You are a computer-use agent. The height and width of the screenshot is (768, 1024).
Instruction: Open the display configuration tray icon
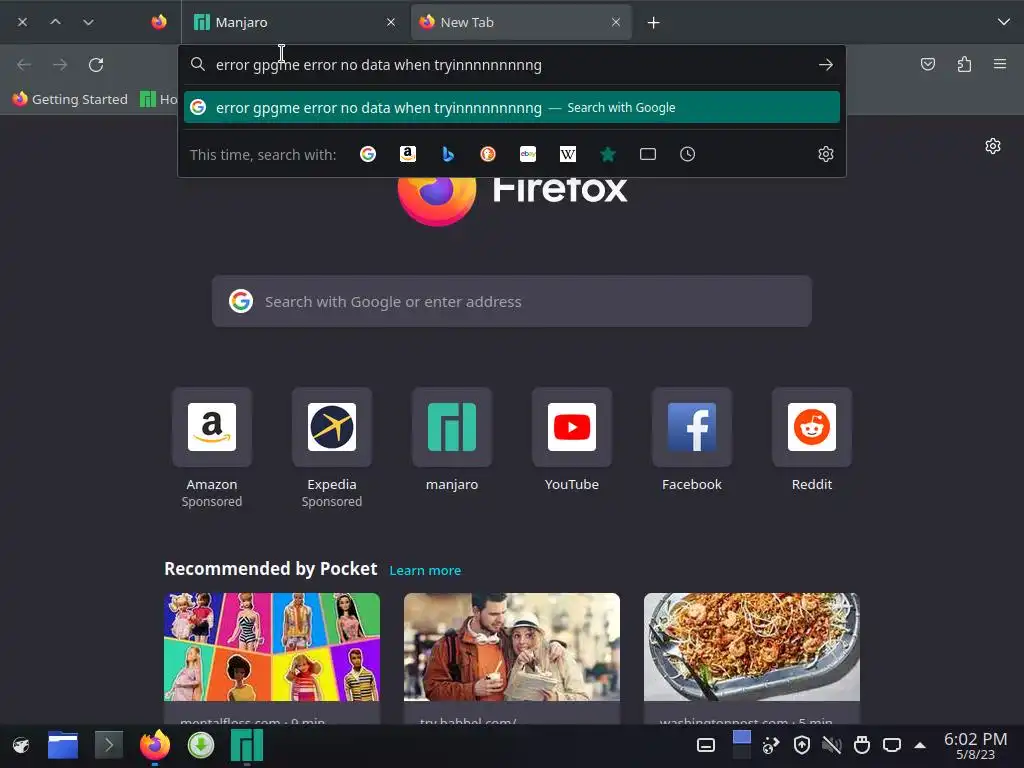coord(891,745)
